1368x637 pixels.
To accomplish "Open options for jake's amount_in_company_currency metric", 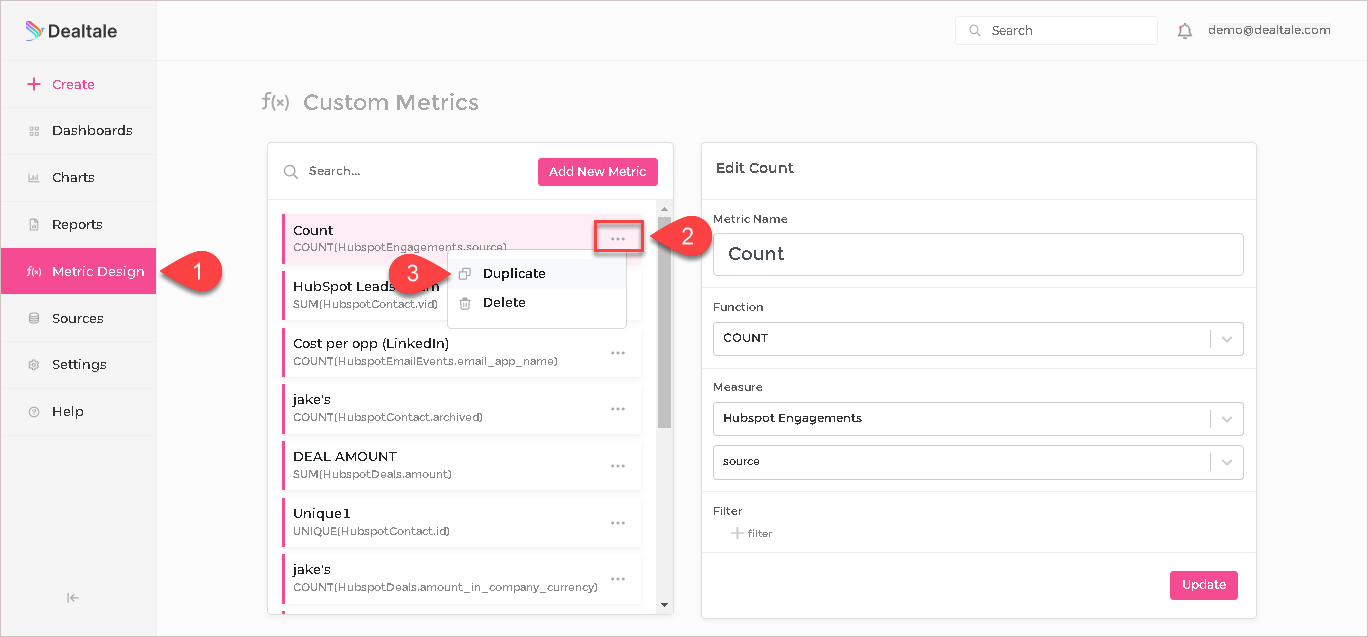I will tap(618, 578).
